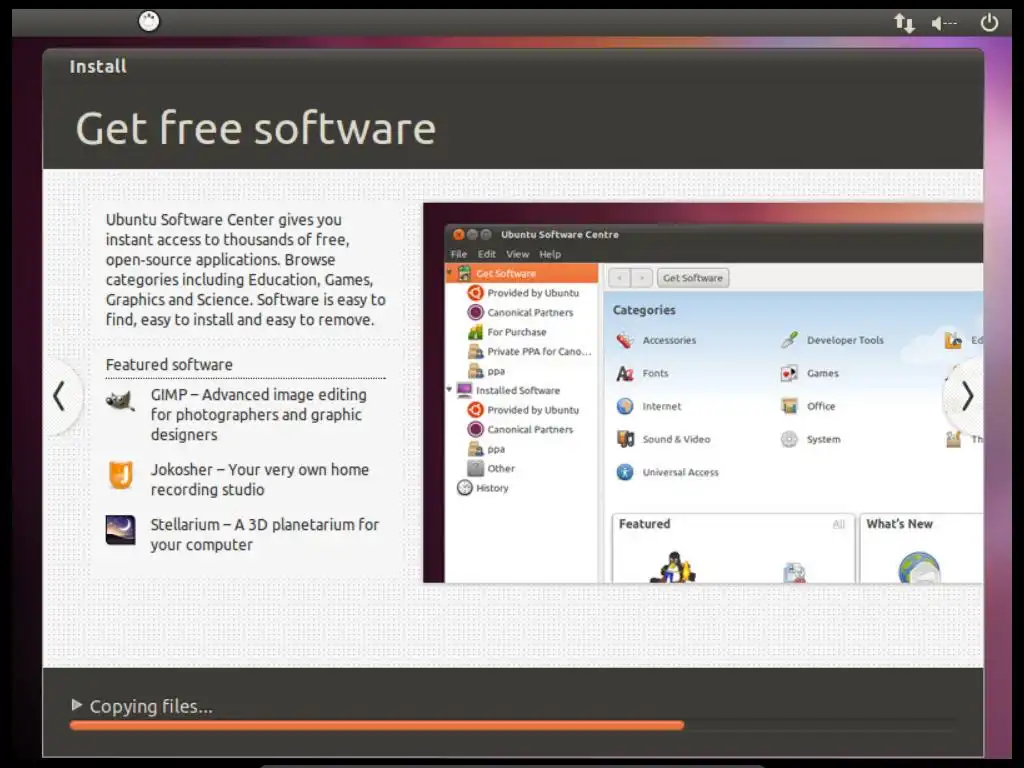Collapse the Installed Software tree arrow
The image size is (1024, 768).
click(449, 389)
